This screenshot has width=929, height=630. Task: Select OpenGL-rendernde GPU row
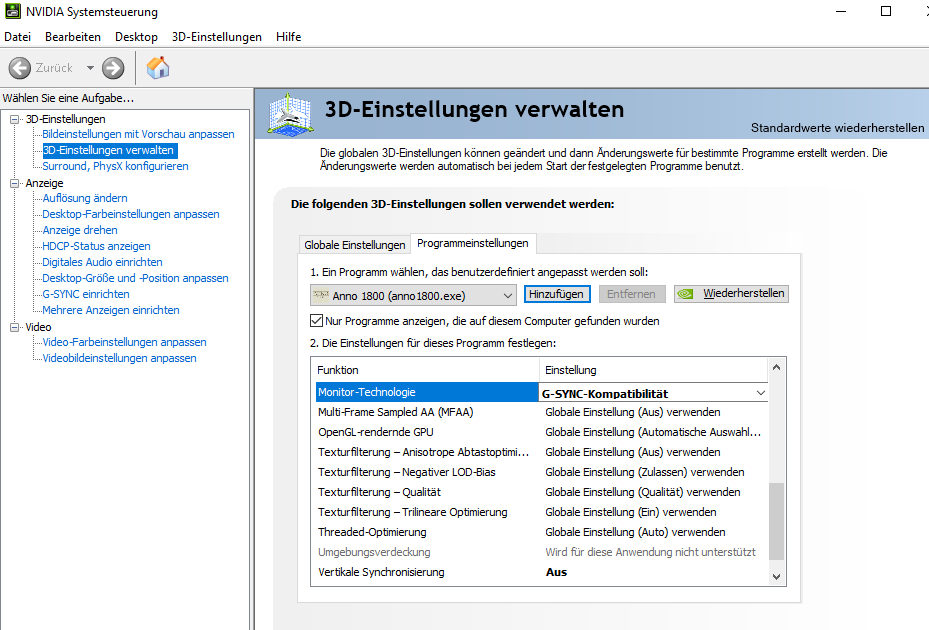click(542, 432)
